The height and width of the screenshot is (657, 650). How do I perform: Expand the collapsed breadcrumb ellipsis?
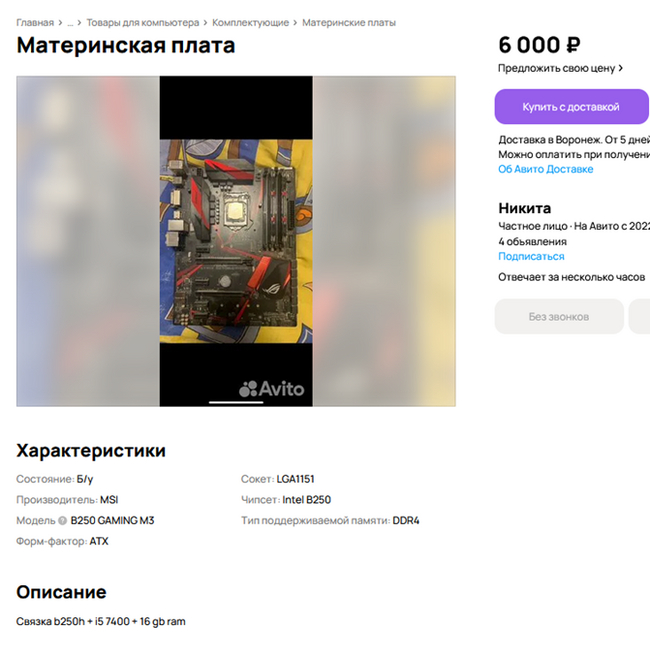[x=70, y=23]
